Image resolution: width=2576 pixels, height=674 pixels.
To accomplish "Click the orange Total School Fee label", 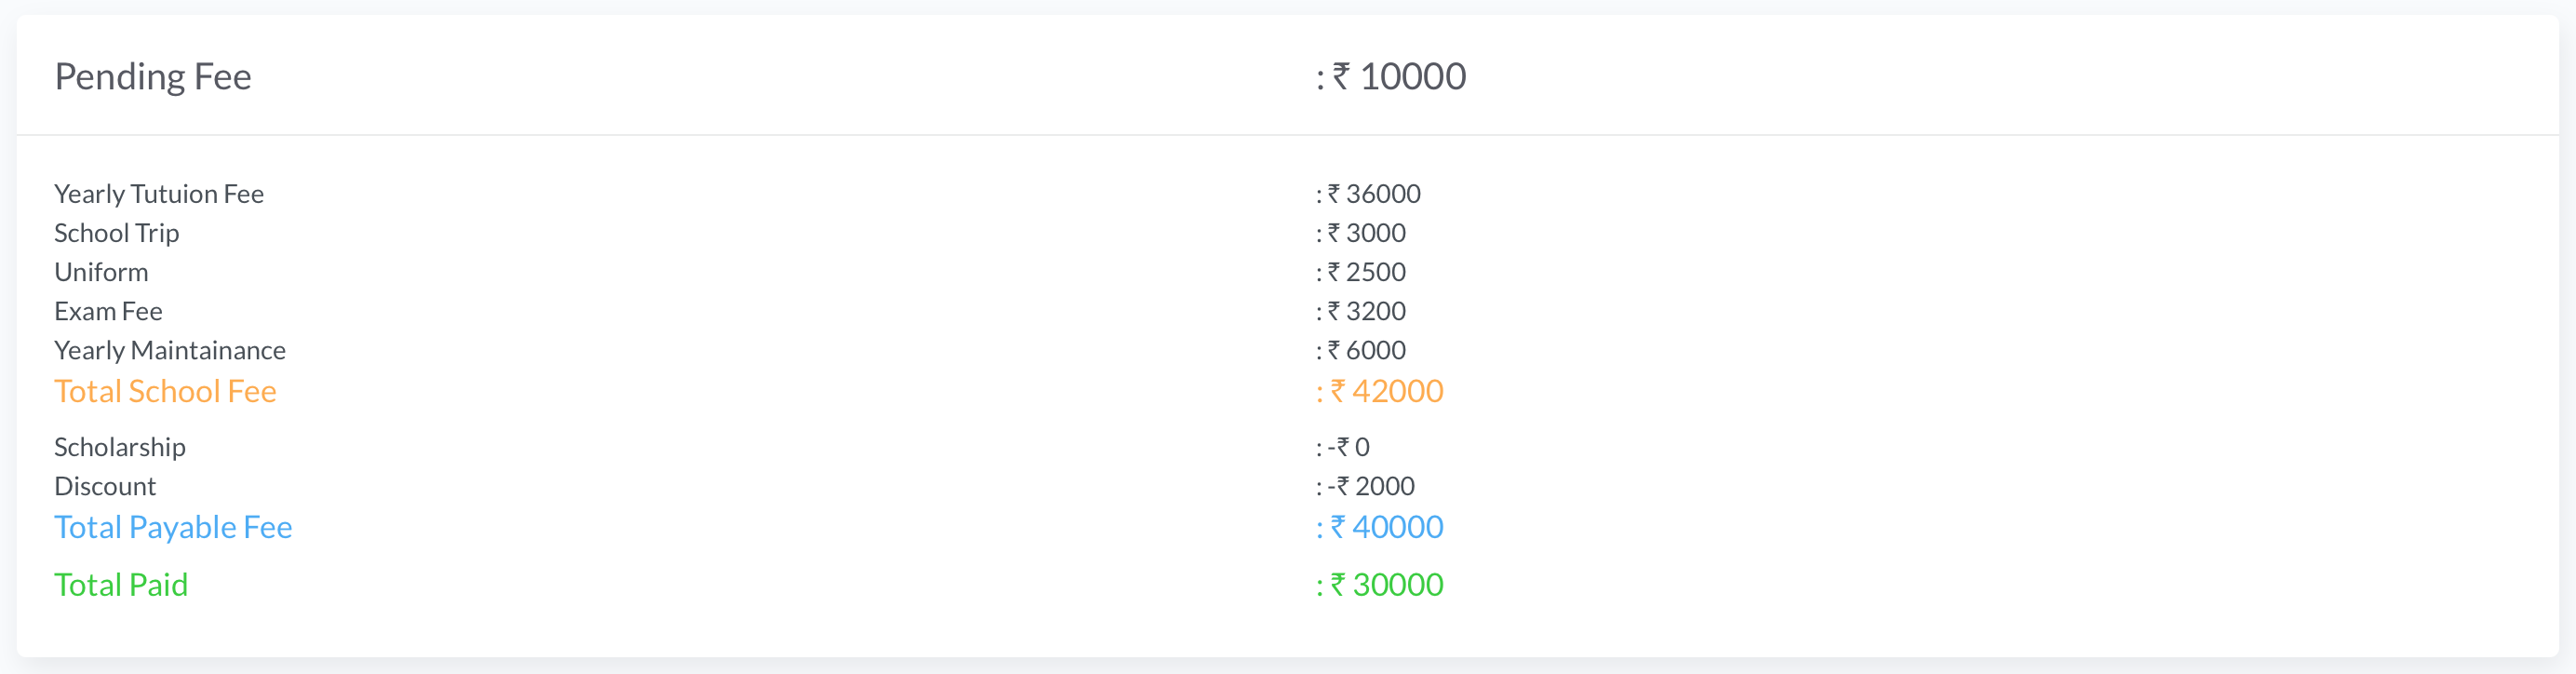I will coord(165,391).
